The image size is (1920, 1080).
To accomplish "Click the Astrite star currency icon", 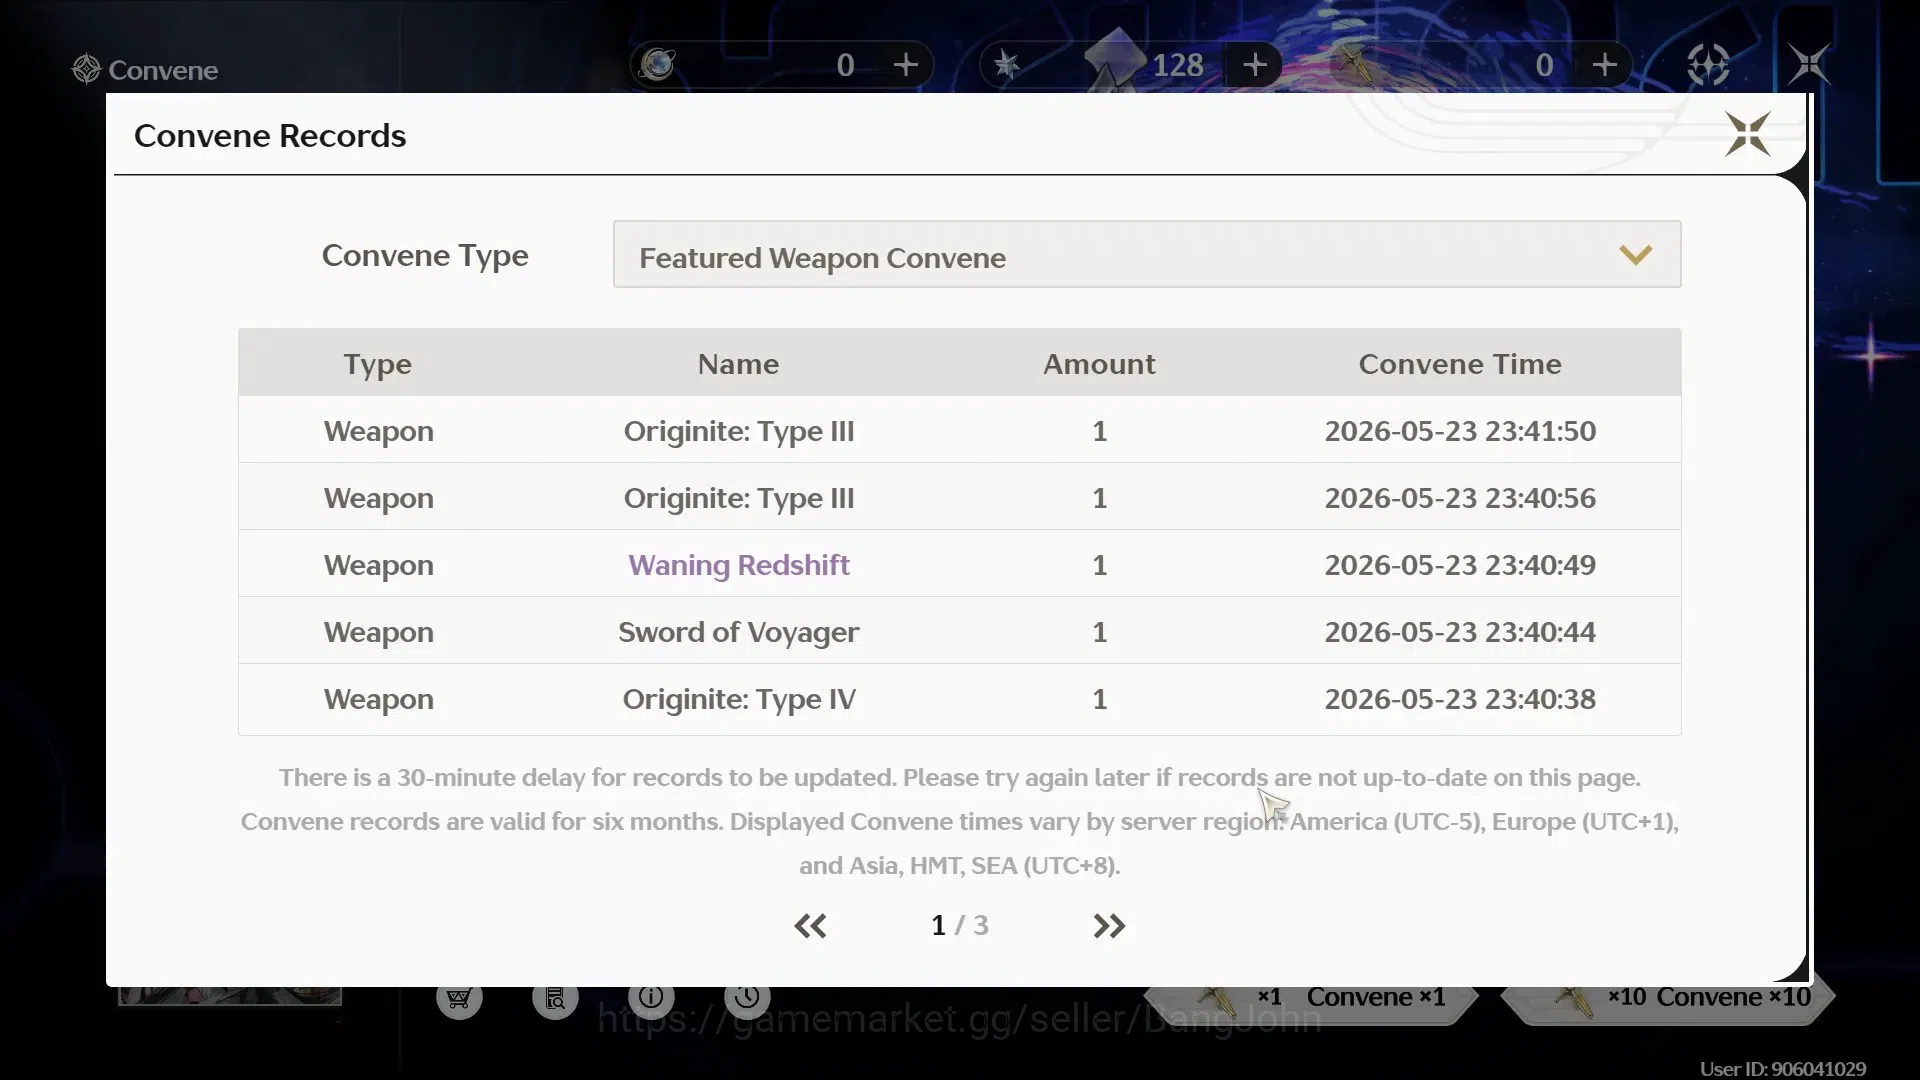I will (x=1007, y=66).
